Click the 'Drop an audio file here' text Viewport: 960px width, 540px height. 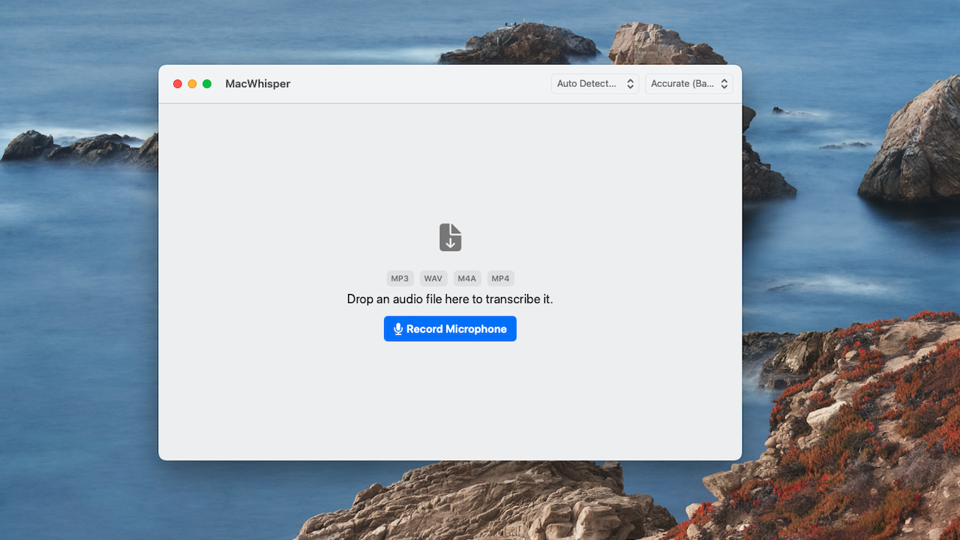coord(450,299)
